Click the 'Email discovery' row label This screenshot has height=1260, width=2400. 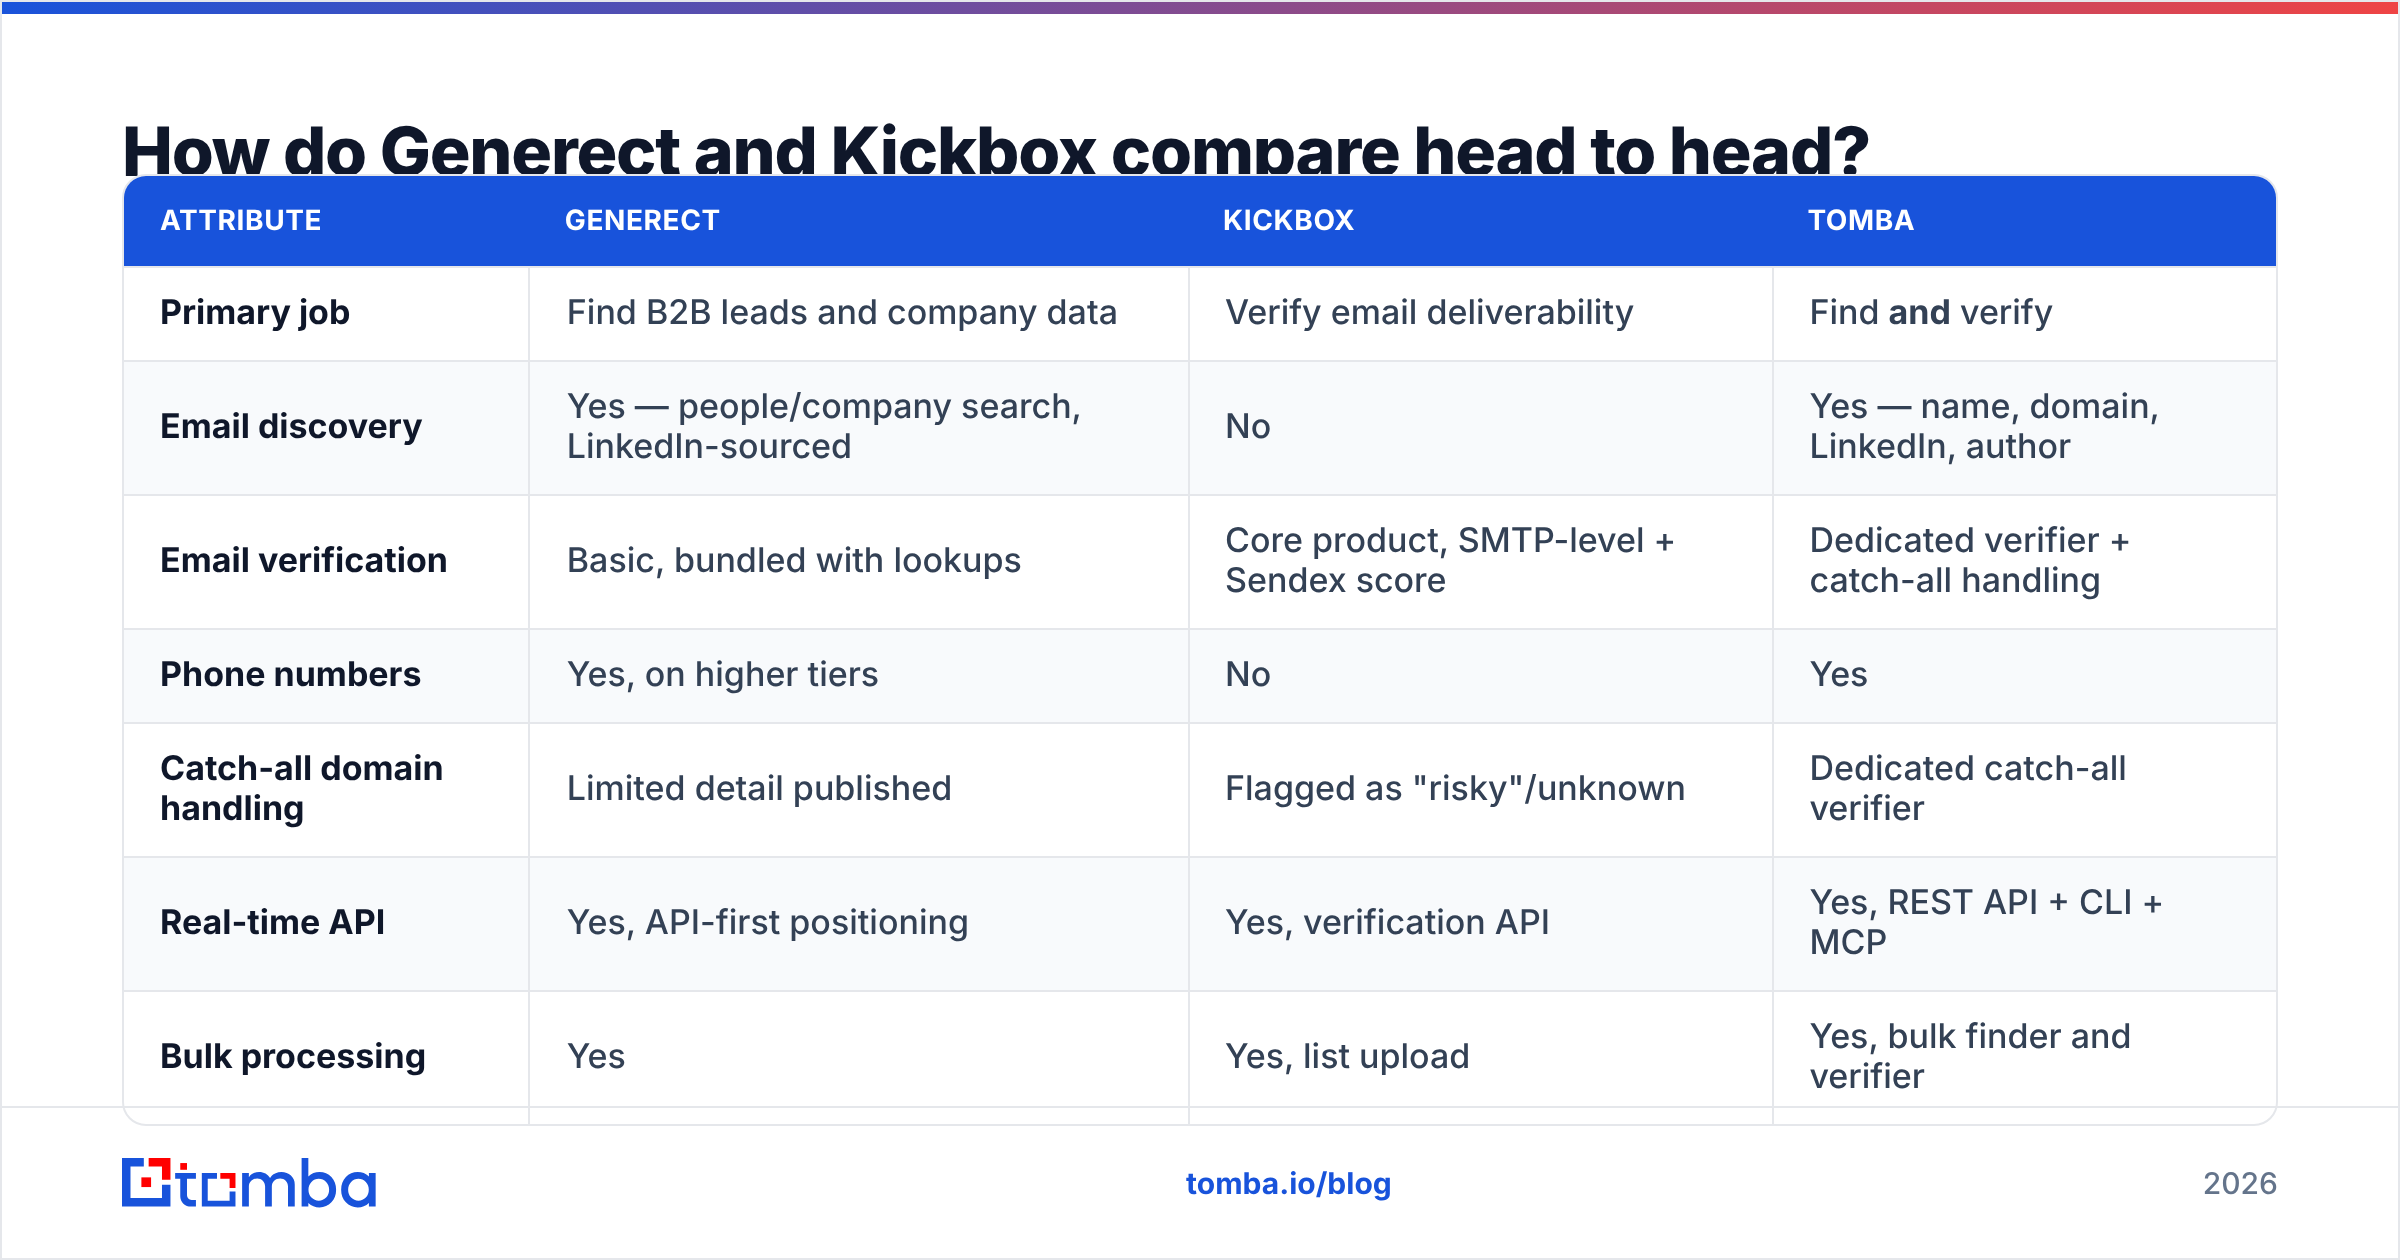pyautogui.click(x=291, y=427)
